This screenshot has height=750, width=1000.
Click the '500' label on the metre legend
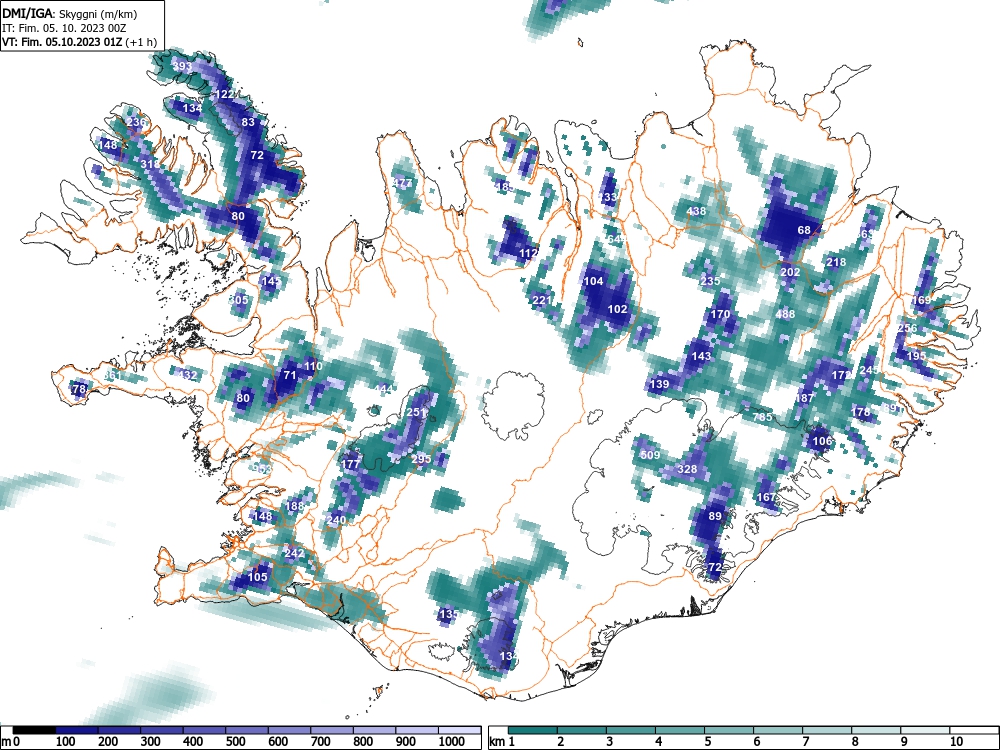[x=235, y=741]
